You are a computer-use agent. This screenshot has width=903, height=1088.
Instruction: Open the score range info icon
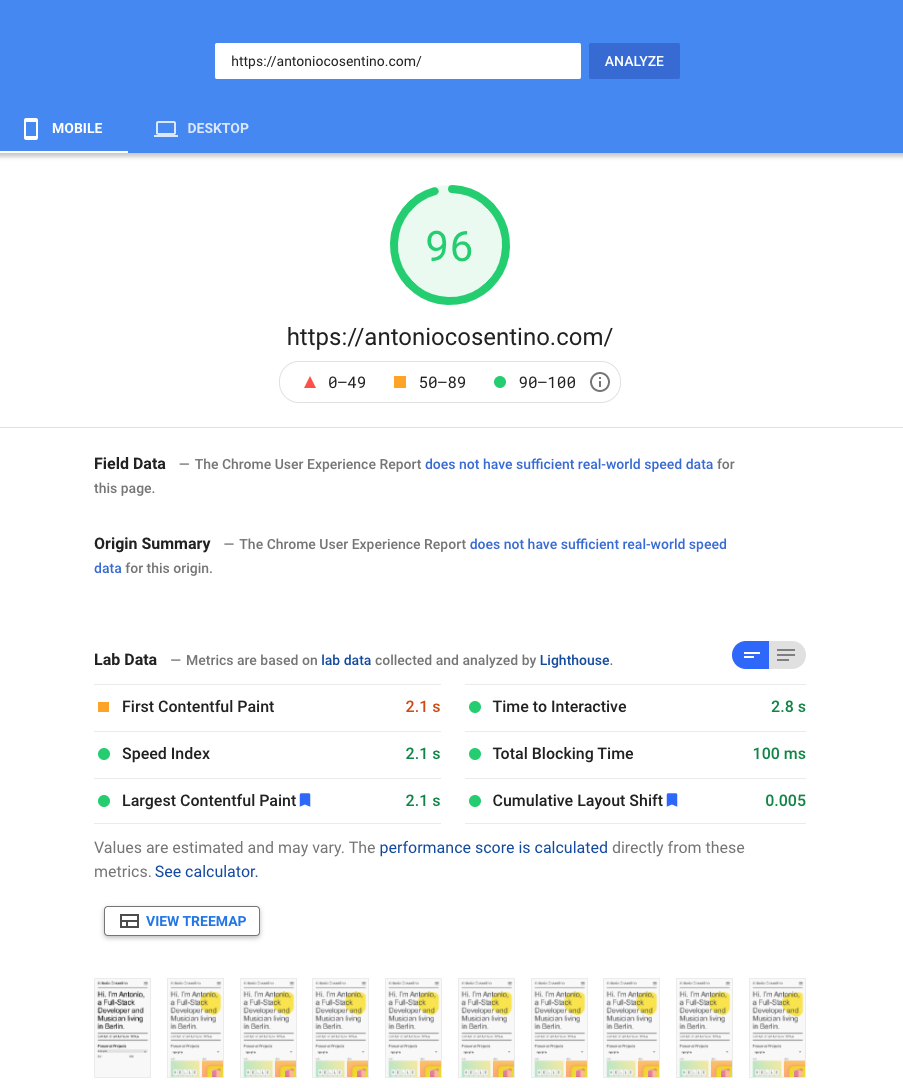[x=600, y=382]
